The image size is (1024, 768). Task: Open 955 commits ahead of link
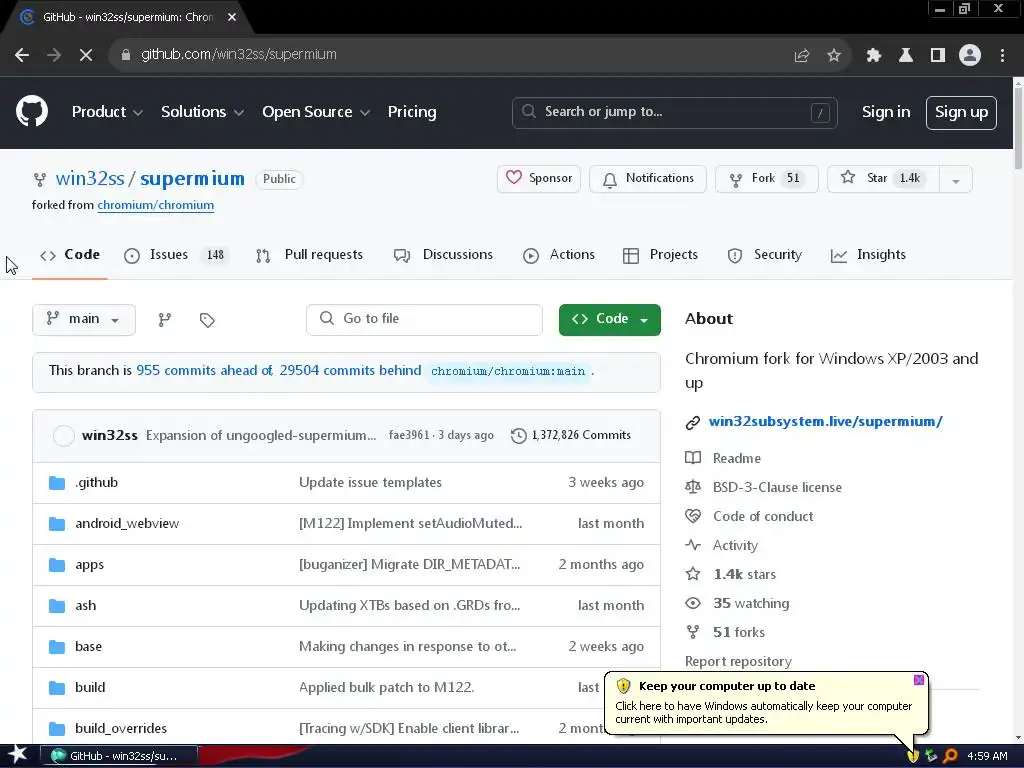tap(205, 371)
